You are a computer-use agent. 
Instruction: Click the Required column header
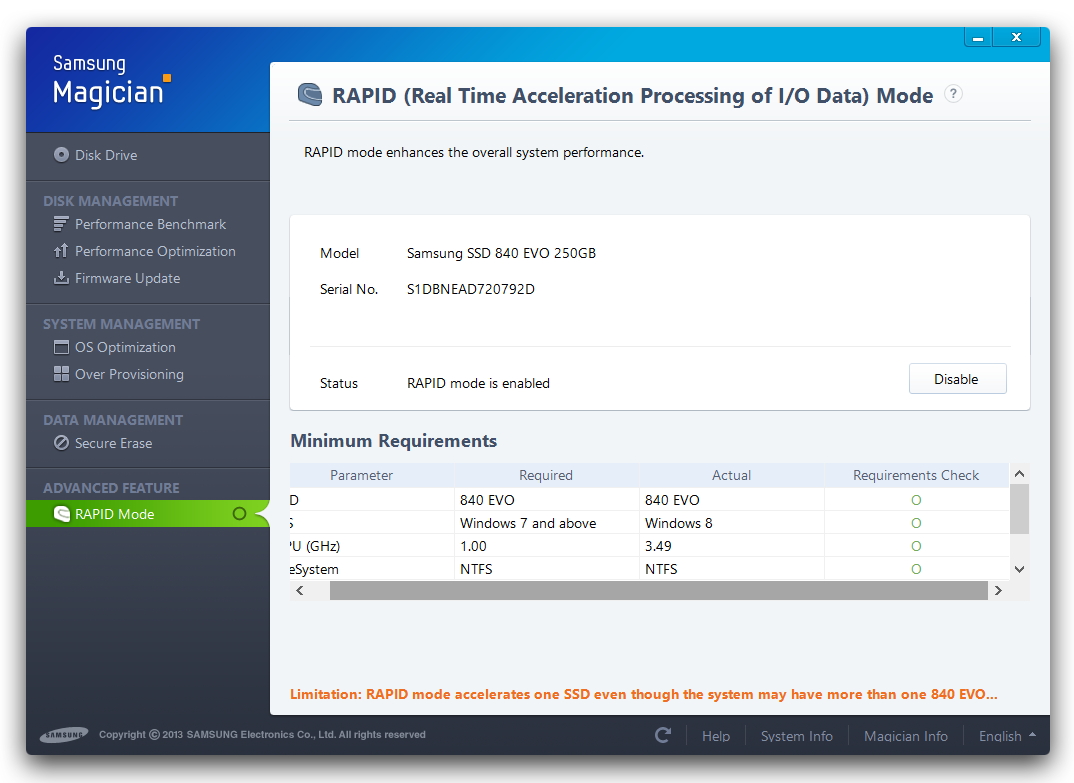(546, 475)
